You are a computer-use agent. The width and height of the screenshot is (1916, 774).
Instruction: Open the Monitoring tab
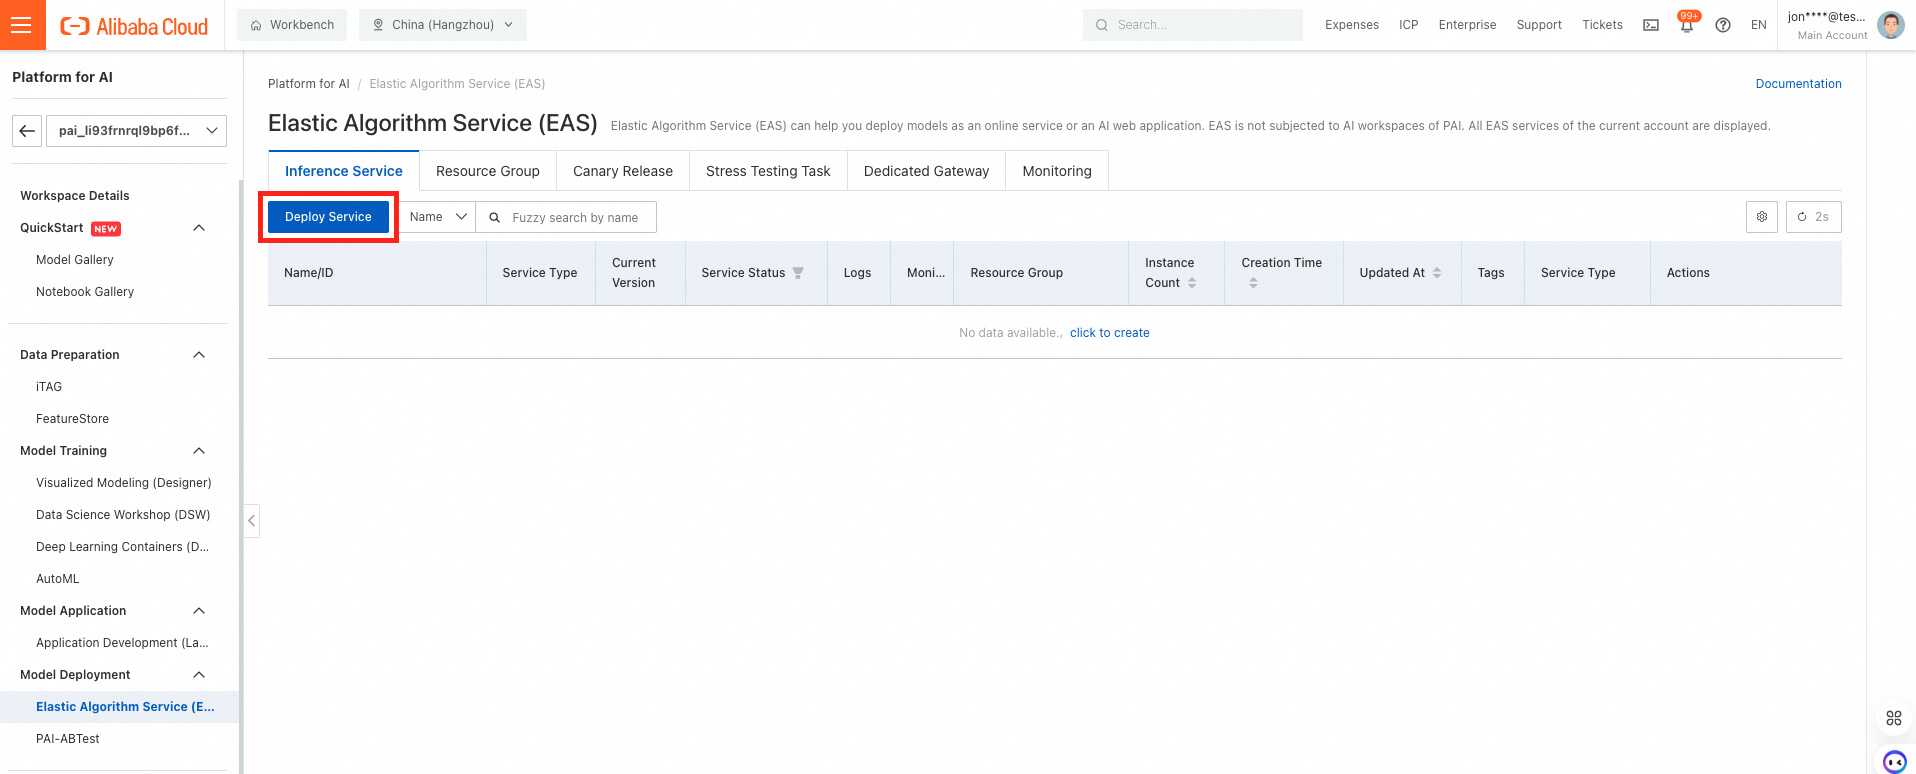(1057, 171)
